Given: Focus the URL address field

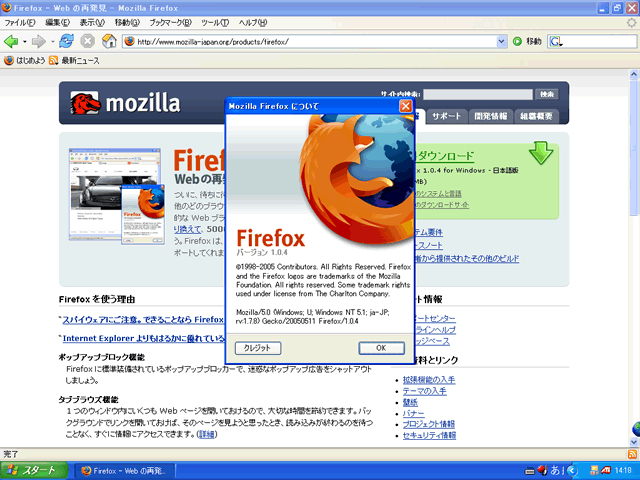Looking at the screenshot, I should [316, 42].
